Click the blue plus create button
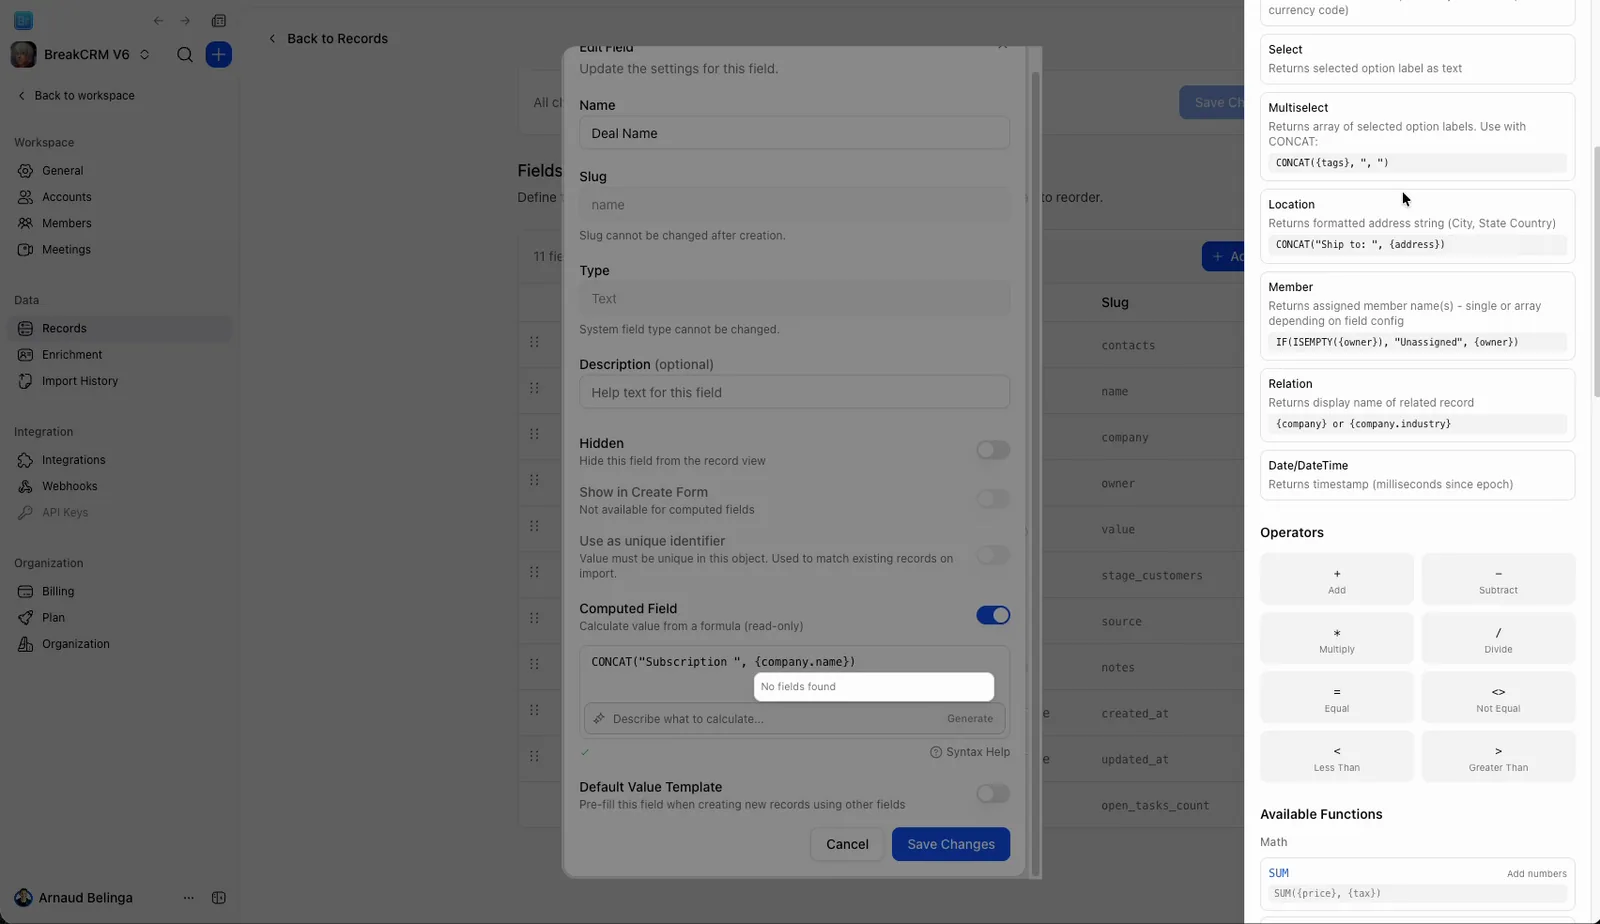The image size is (1600, 924). (x=218, y=55)
